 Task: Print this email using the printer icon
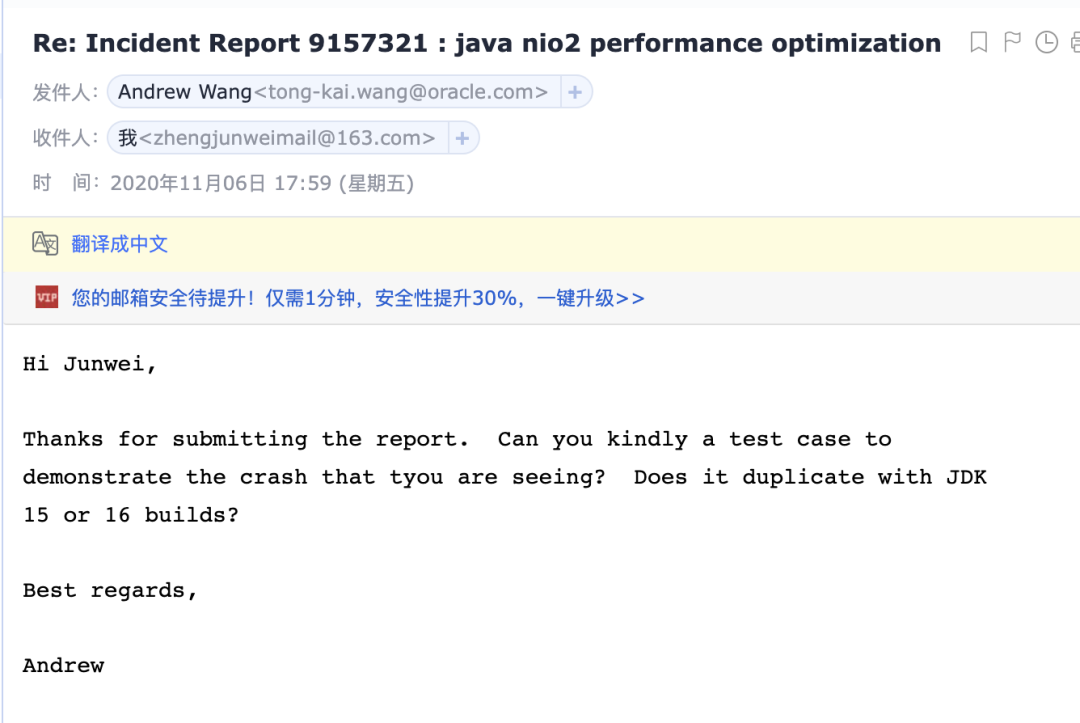[x=1075, y=42]
